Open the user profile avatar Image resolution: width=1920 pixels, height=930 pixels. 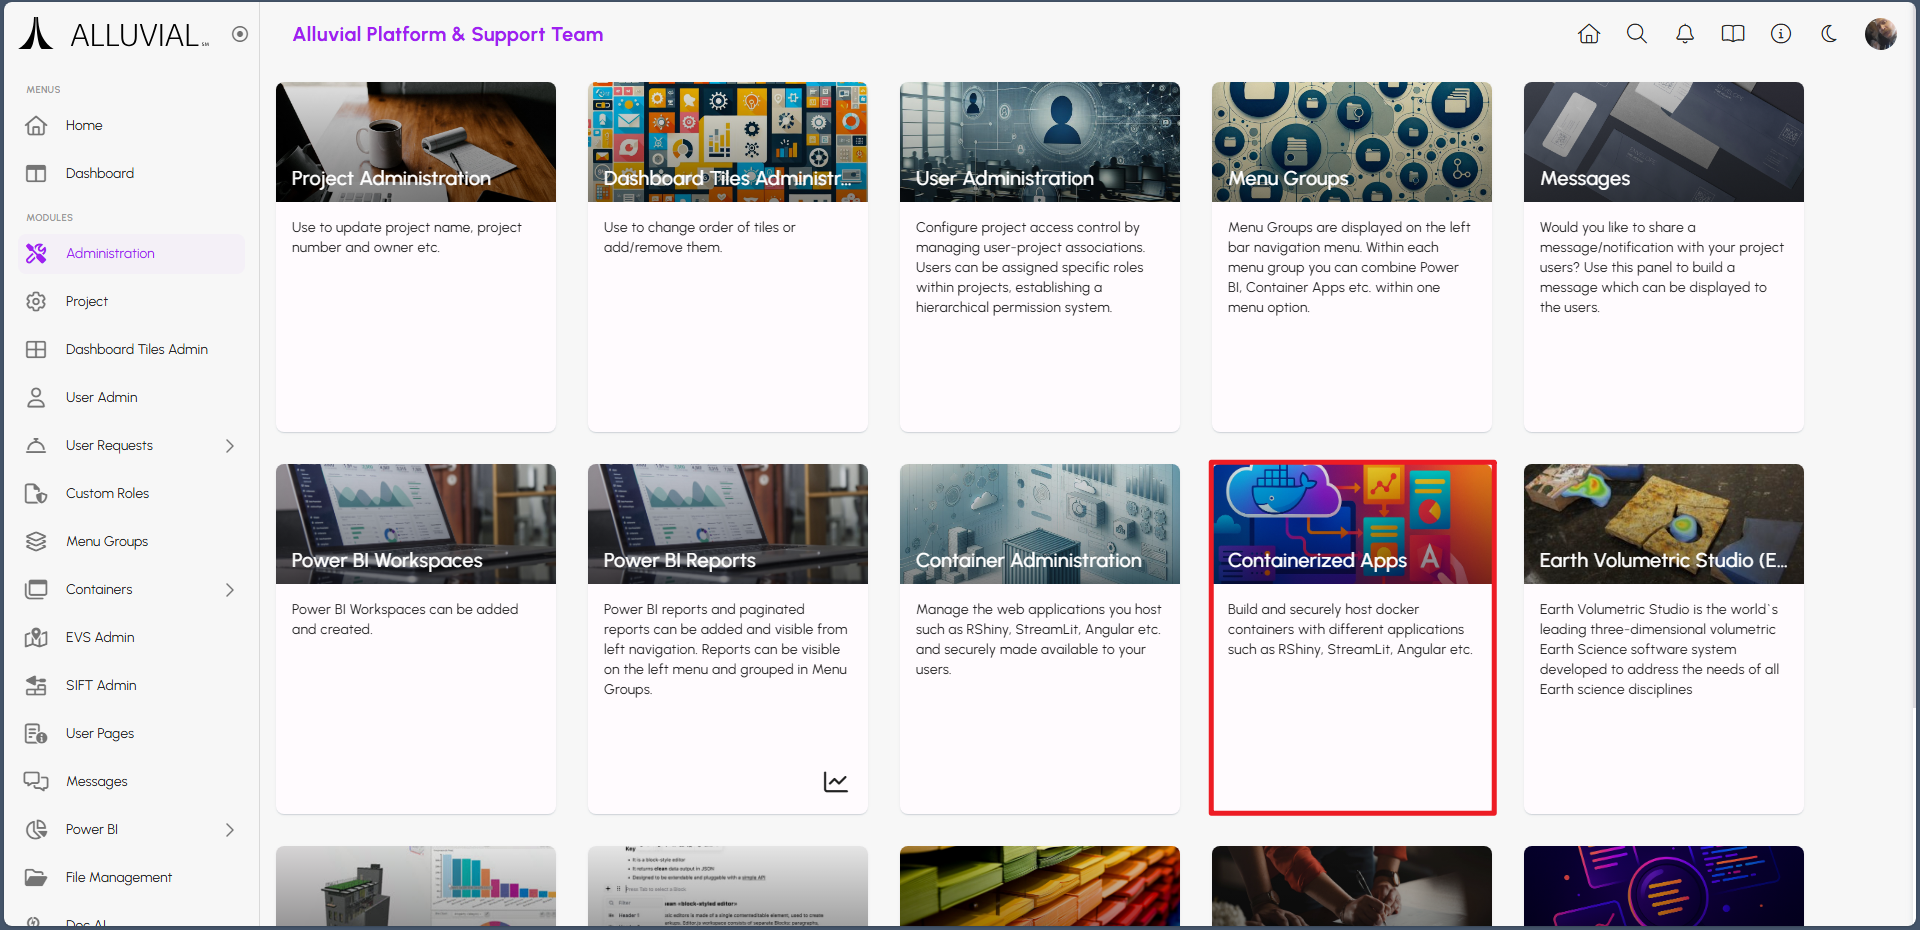1880,34
